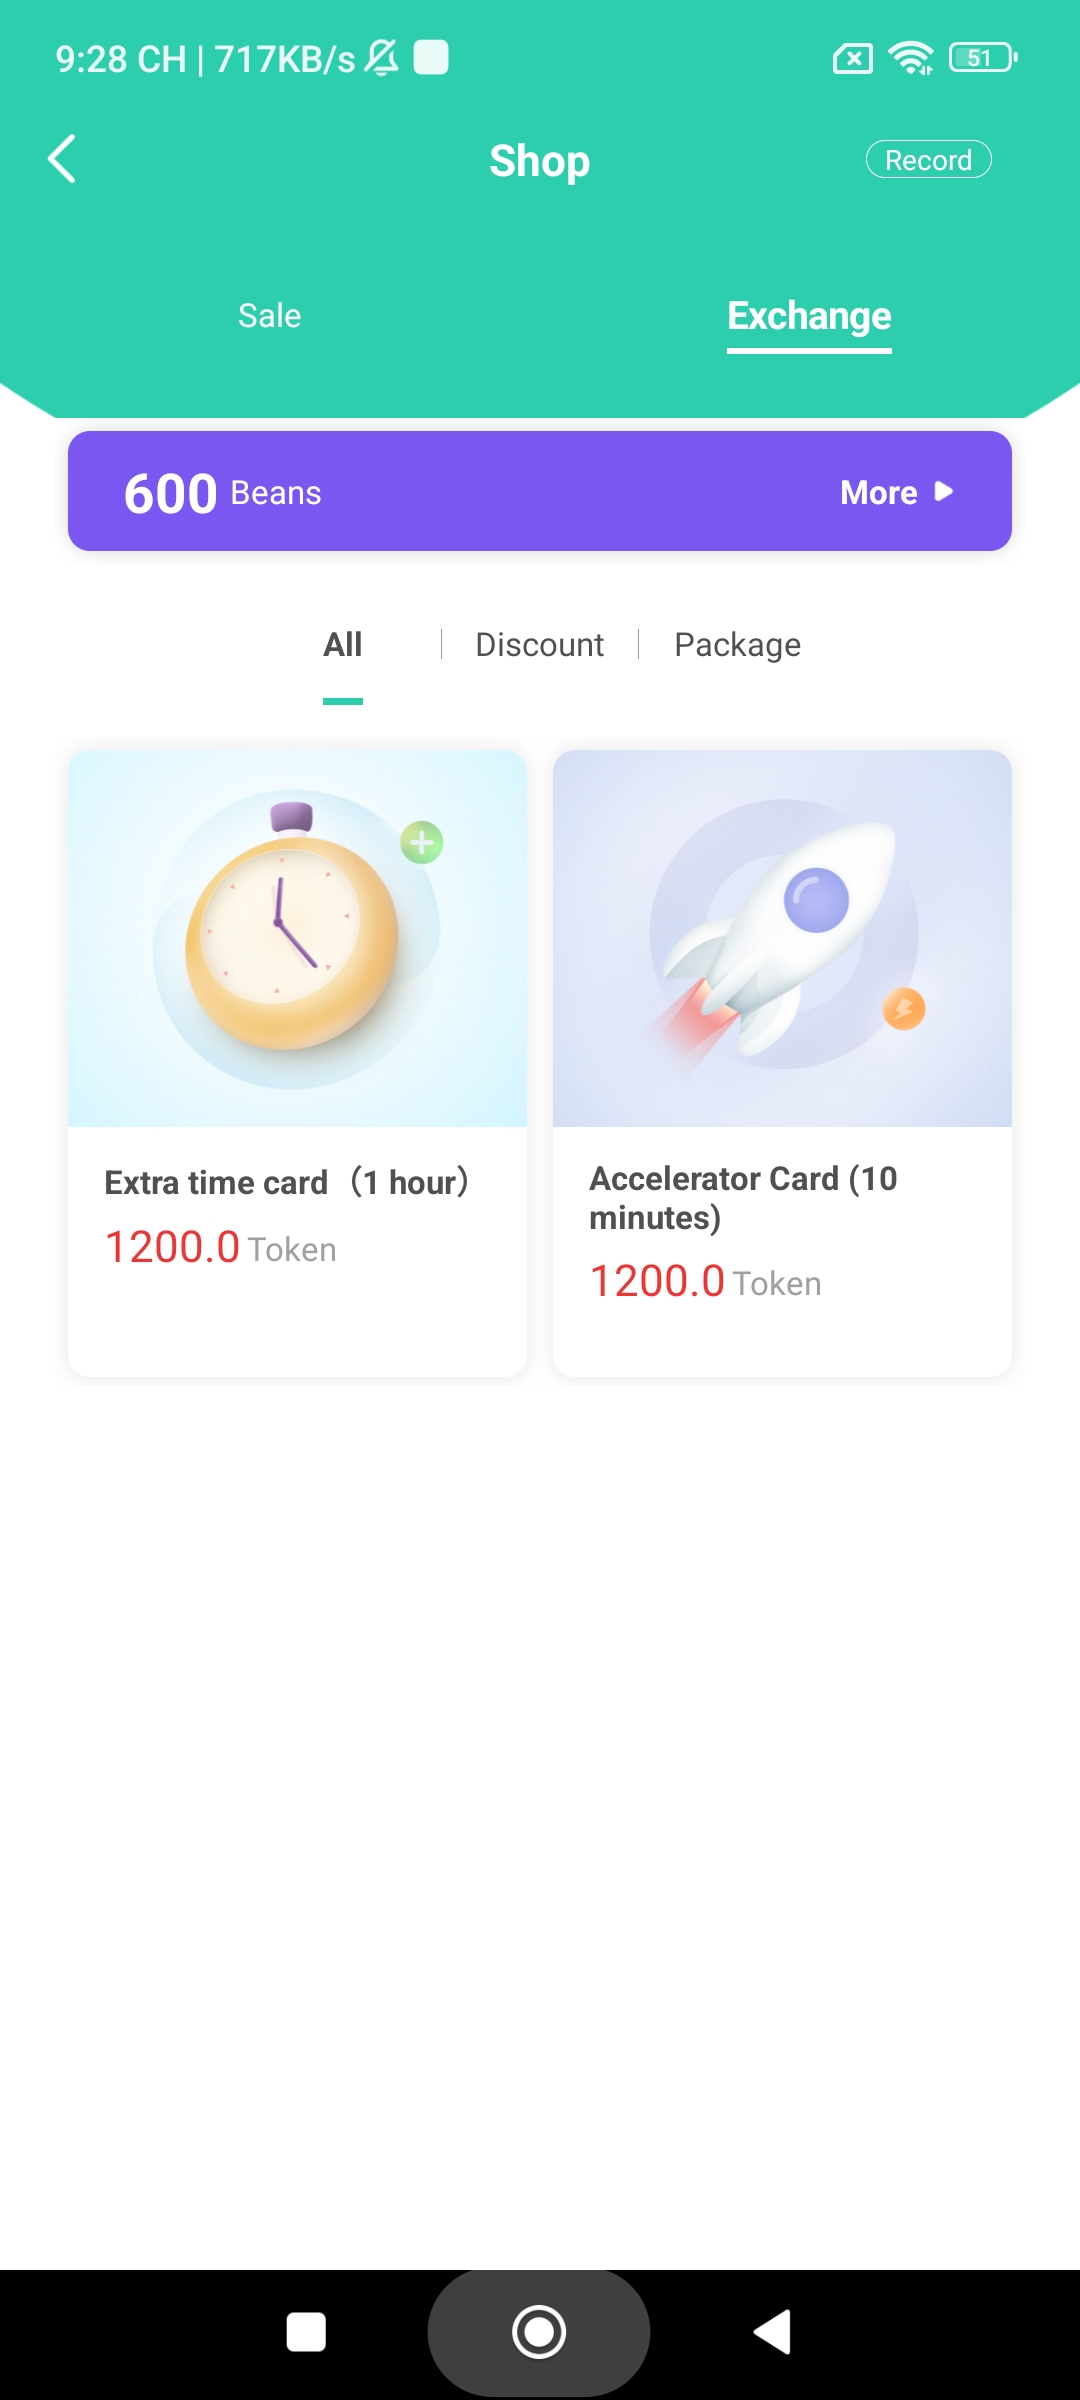Tap the 1200.0 Token price for Accelerator Card
This screenshot has height=2400, width=1080.
pos(705,1282)
